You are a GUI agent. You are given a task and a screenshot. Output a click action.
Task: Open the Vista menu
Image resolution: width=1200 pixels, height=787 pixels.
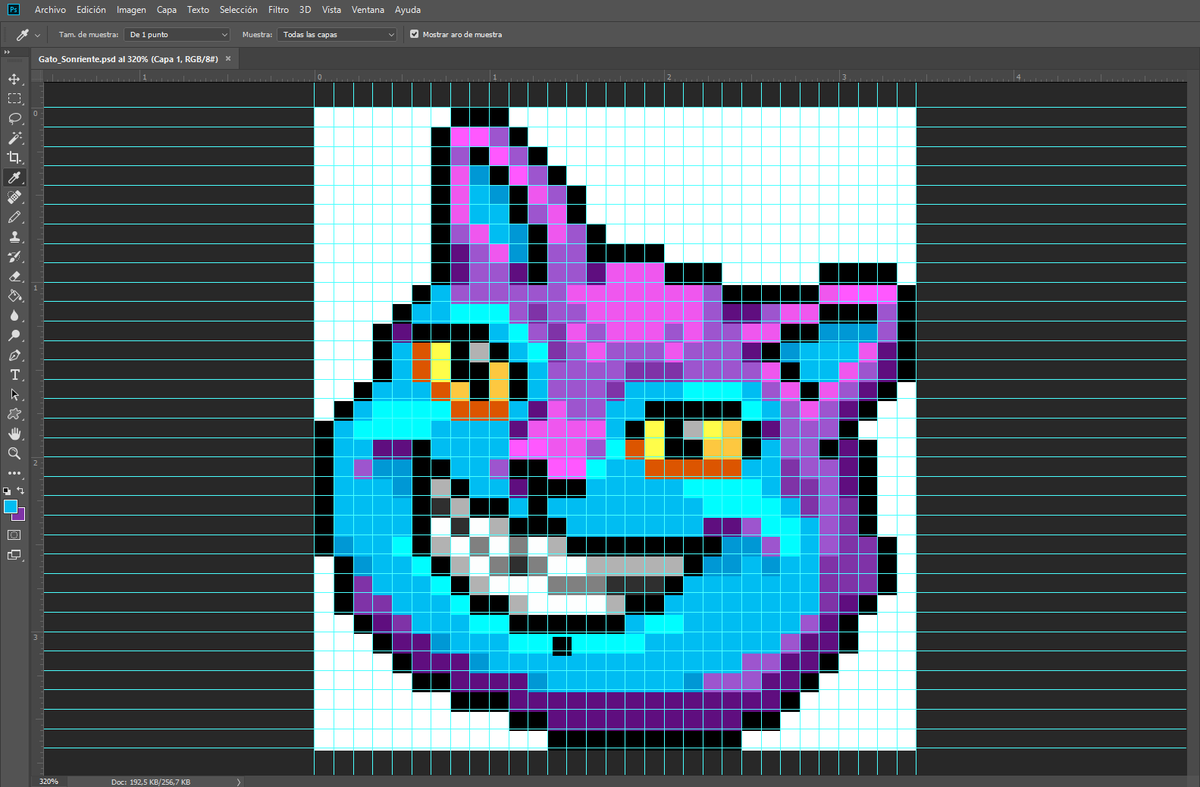pyautogui.click(x=332, y=9)
